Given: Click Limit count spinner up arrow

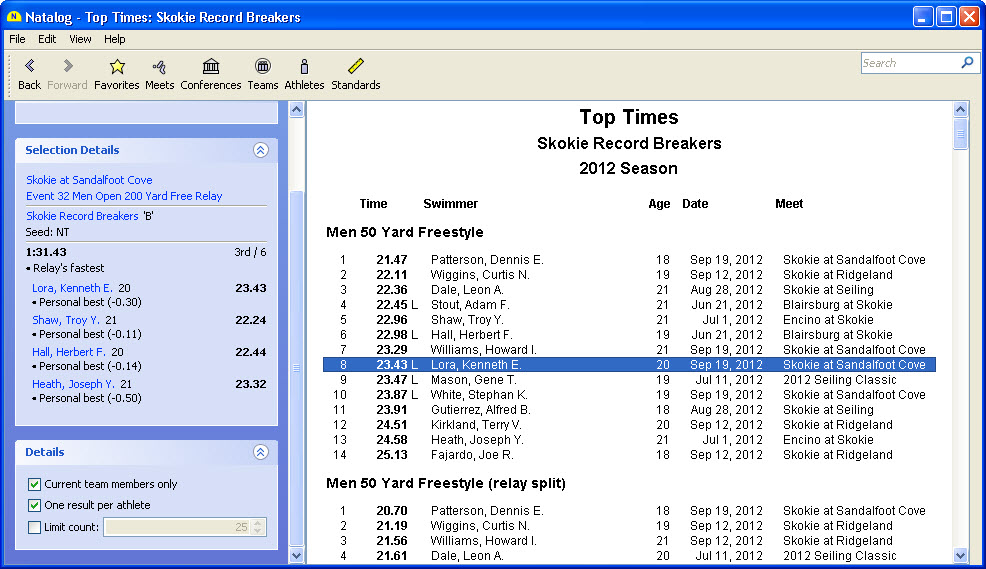Looking at the screenshot, I should [259, 522].
